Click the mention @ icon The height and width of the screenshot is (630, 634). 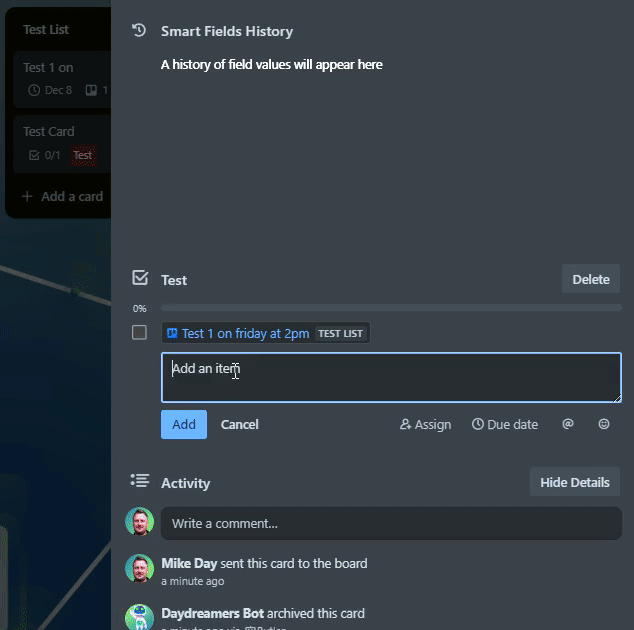568,424
